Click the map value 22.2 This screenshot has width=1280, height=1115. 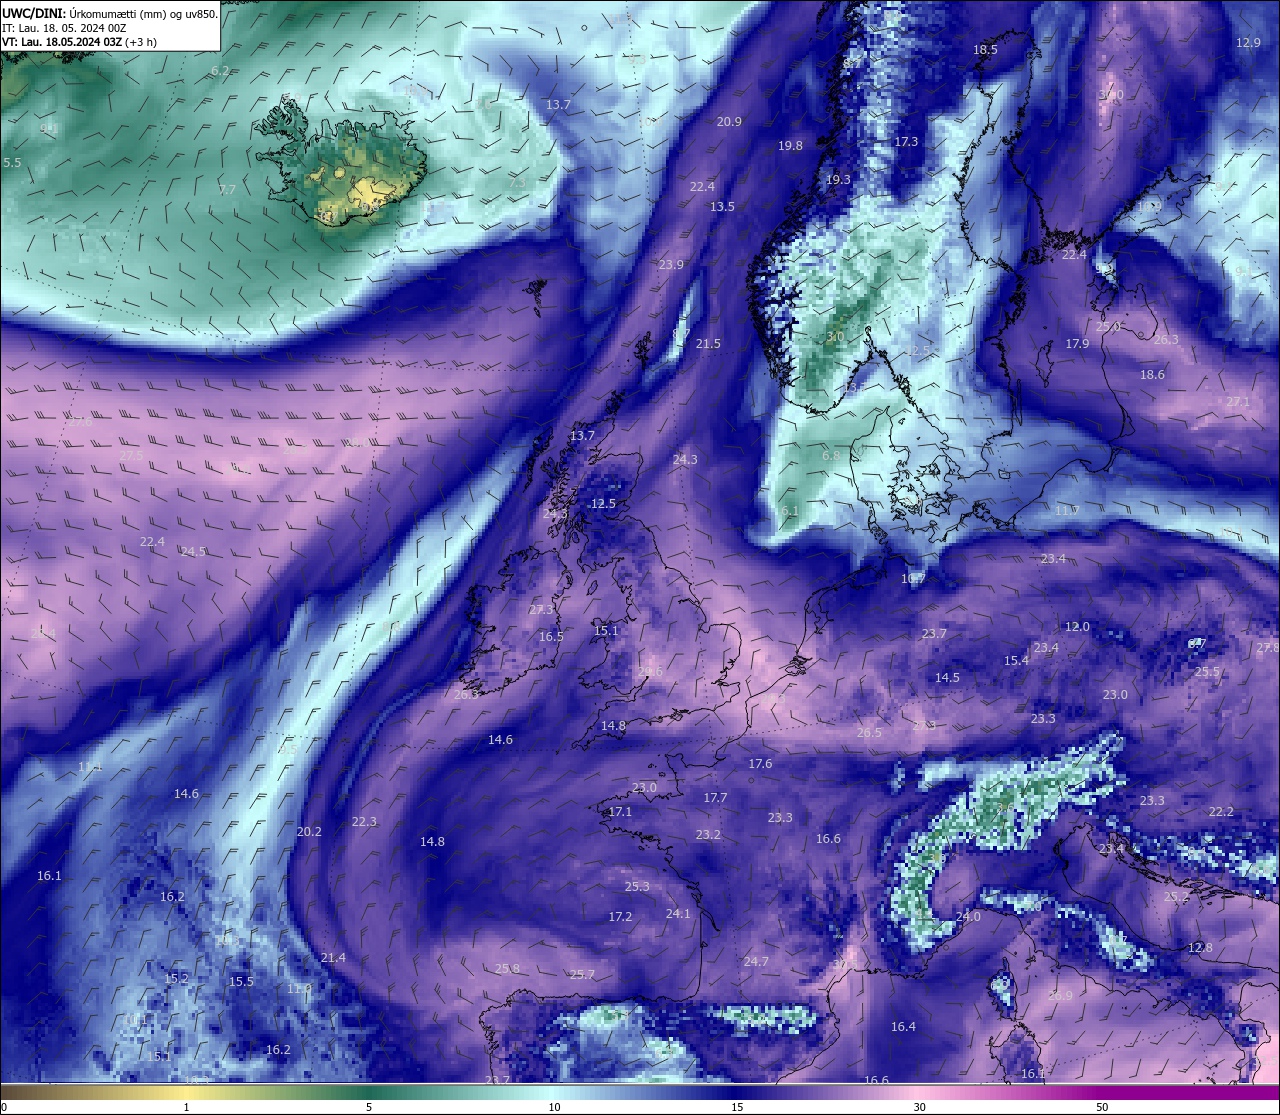[x=1221, y=812]
